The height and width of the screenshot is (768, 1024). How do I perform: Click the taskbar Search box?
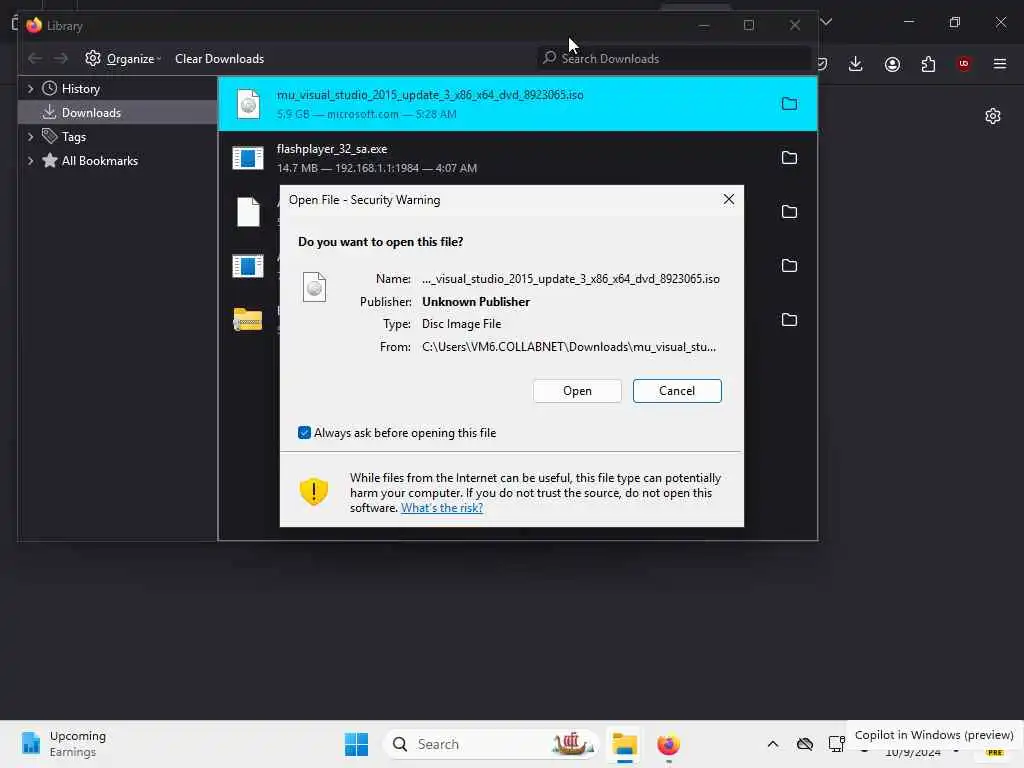[x=491, y=744]
